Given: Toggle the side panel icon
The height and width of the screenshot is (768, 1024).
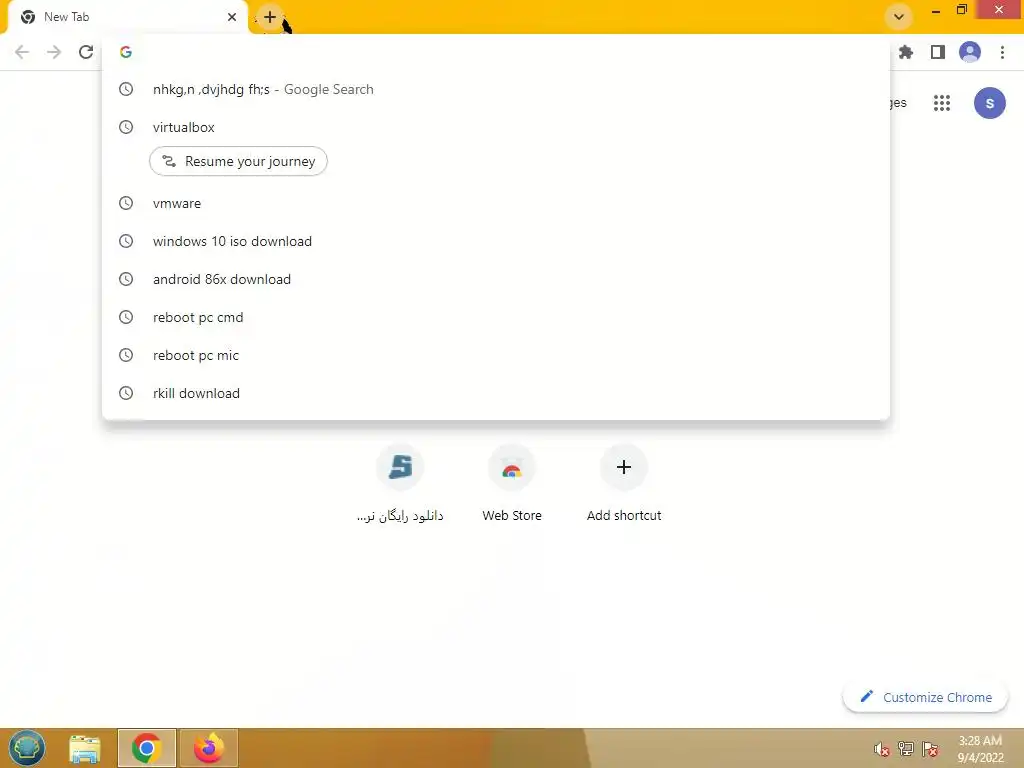Looking at the screenshot, I should point(938,52).
